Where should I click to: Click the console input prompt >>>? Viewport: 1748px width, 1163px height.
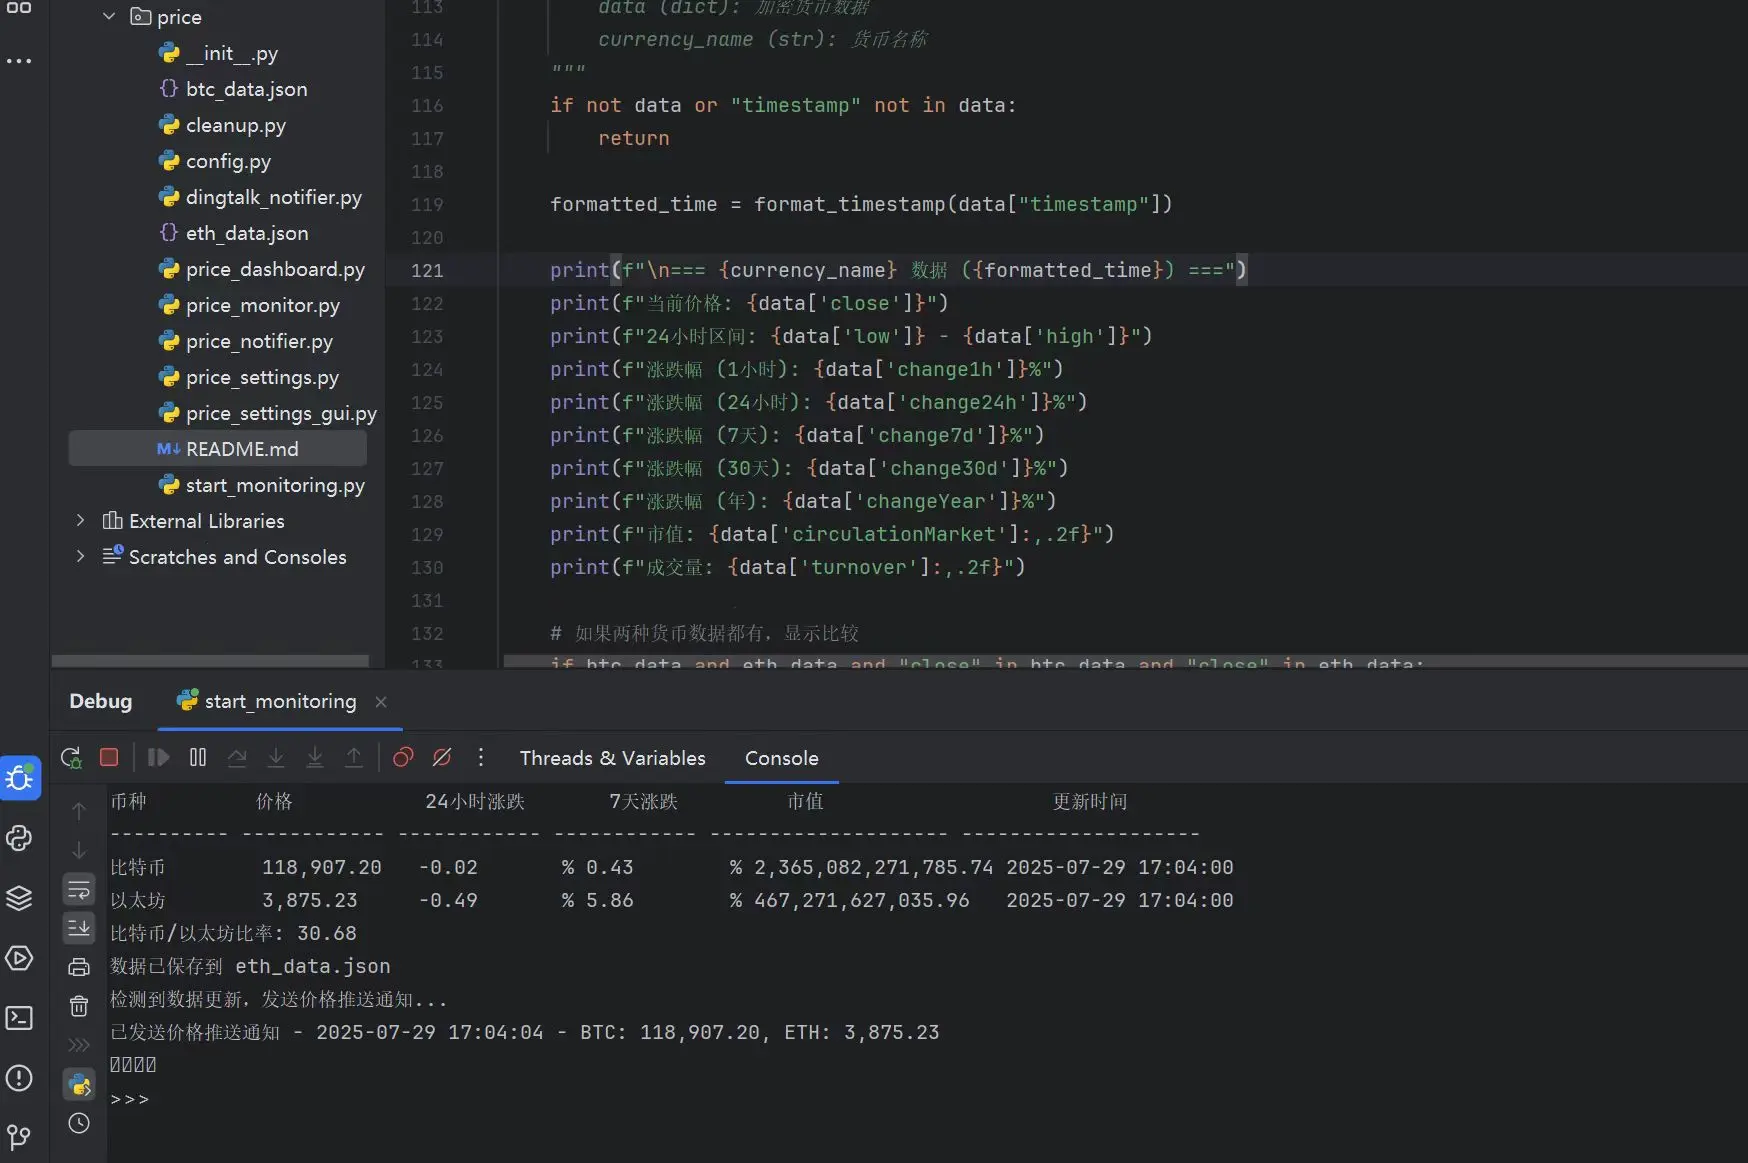(x=130, y=1099)
